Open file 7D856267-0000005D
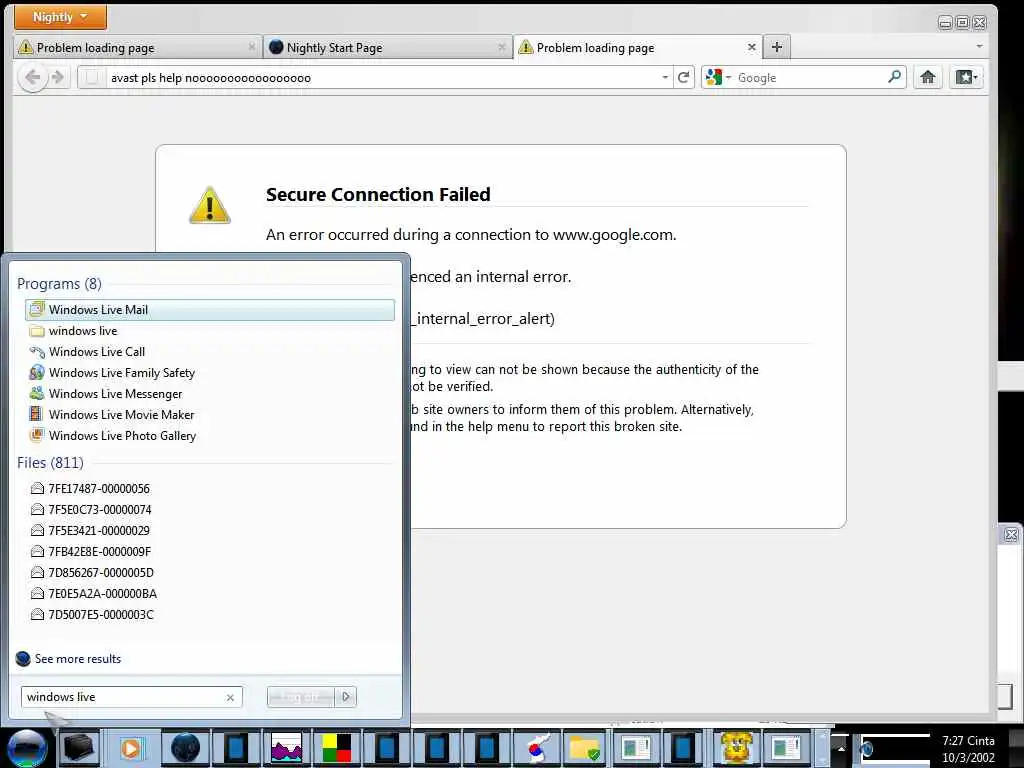The width and height of the screenshot is (1024, 768). [210, 573]
